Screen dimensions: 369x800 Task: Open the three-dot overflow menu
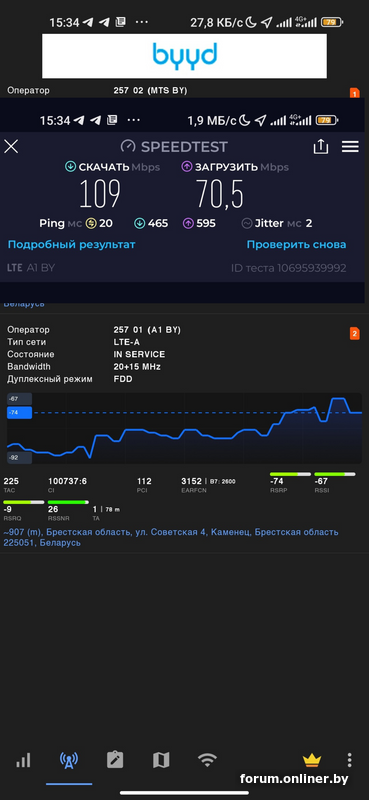(x=349, y=760)
